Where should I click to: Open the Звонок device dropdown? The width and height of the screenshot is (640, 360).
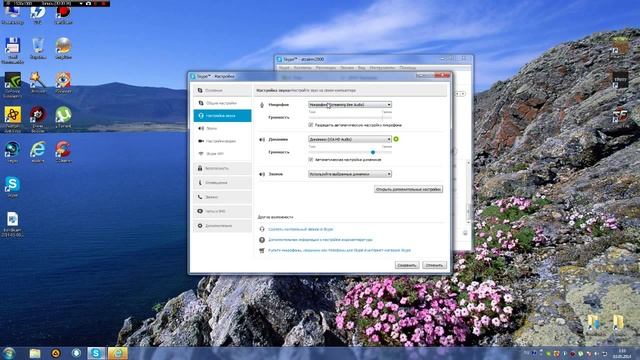[350, 174]
